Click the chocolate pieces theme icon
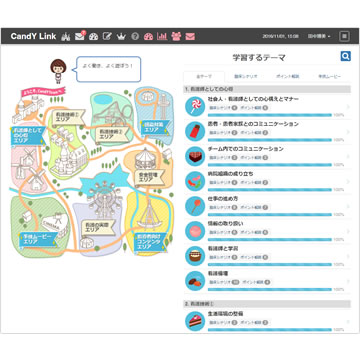 [x=195, y=281]
